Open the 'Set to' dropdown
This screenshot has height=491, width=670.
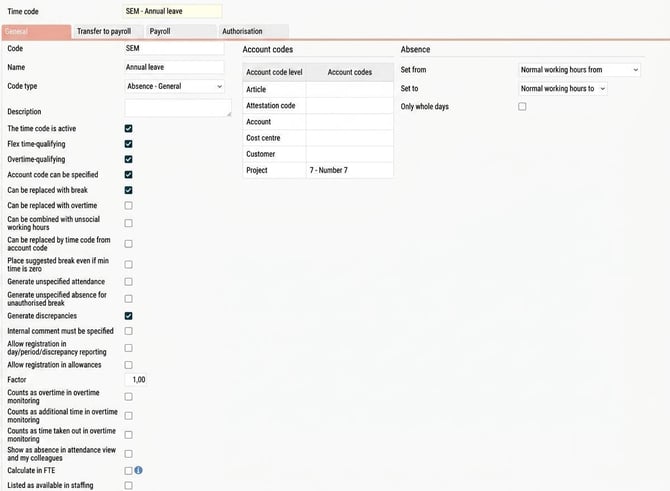pos(563,88)
